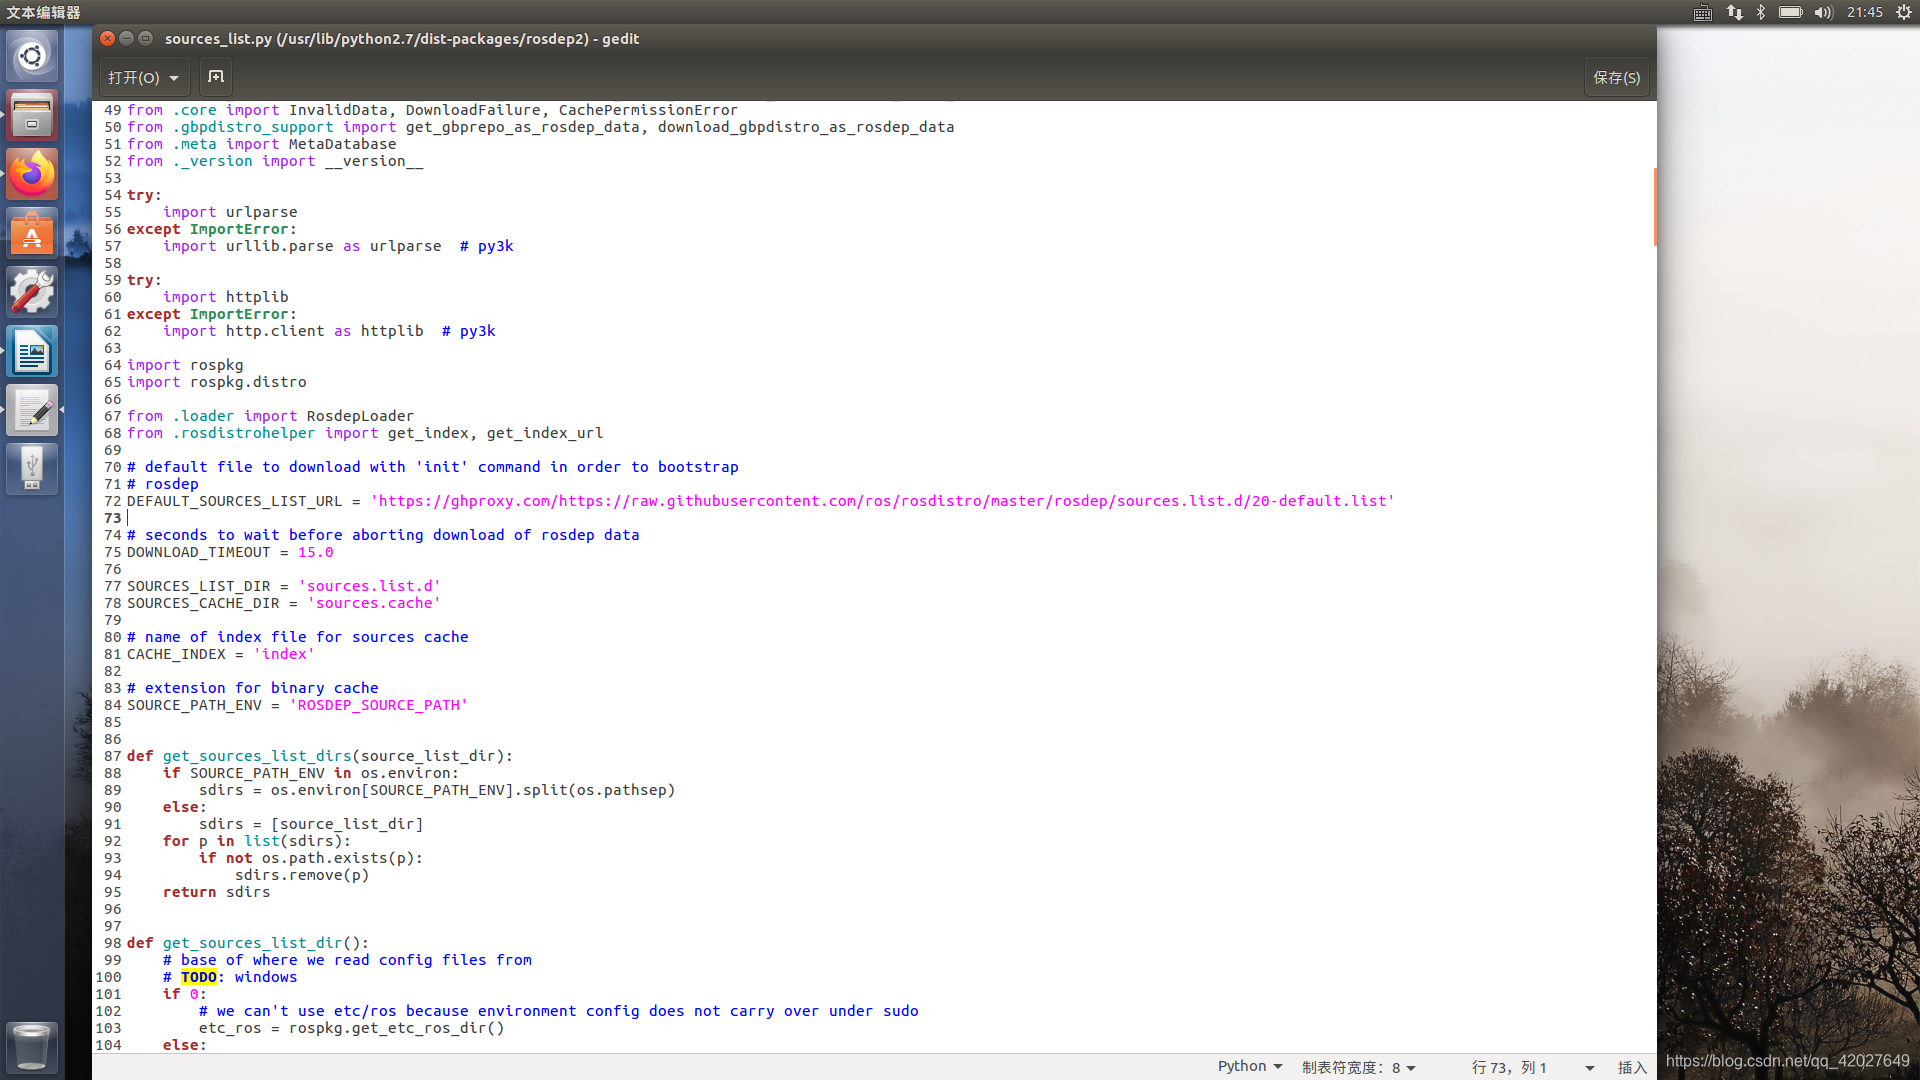Expand the Python language selector
Viewport: 1920px width, 1080px height.
click(x=1249, y=1067)
